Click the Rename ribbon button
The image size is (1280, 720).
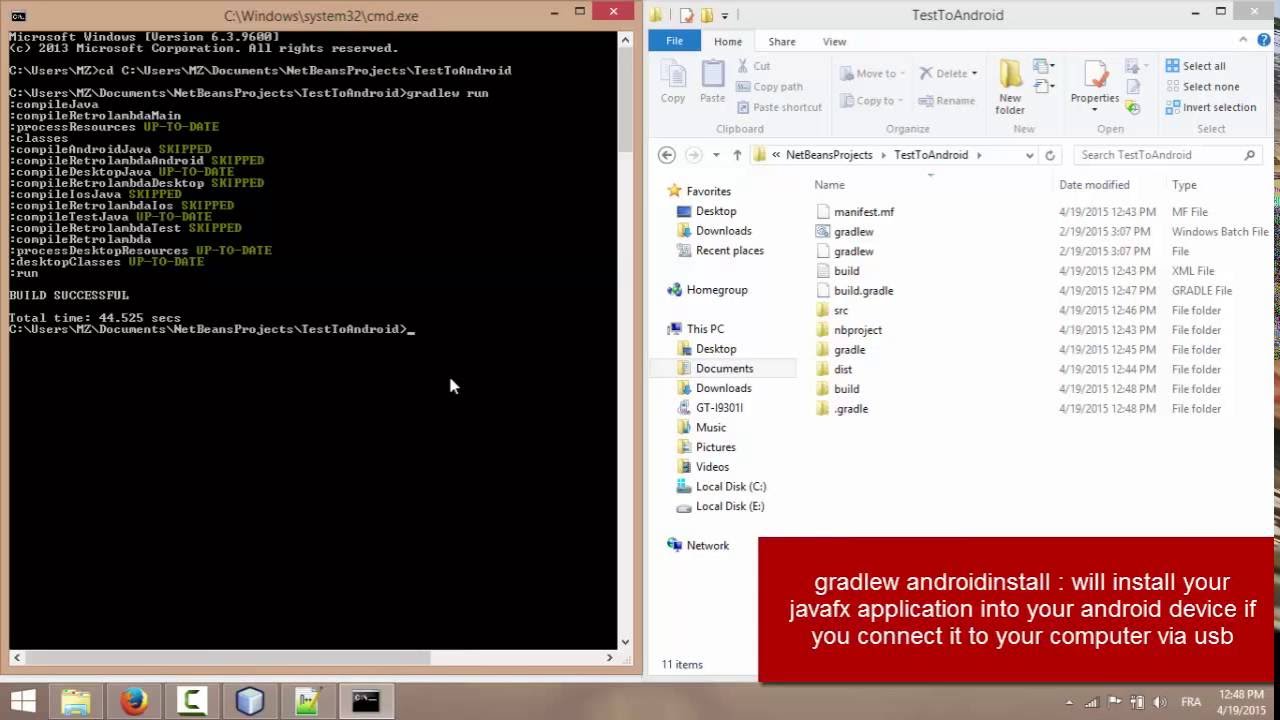click(946, 100)
